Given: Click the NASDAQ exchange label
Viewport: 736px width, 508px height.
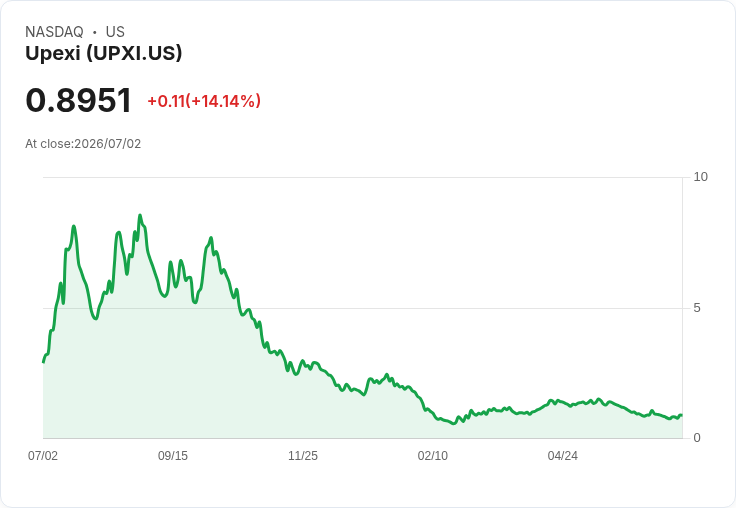Looking at the screenshot, I should coord(54,32).
